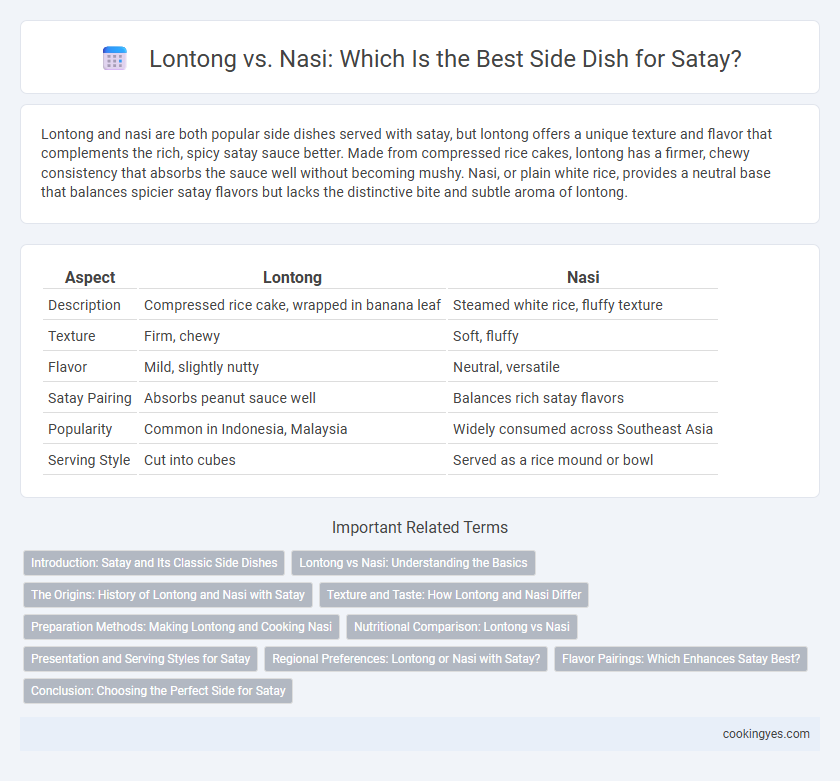840x781 pixels.
Task: Click the 'Nasi' column header
Action: tap(583, 277)
